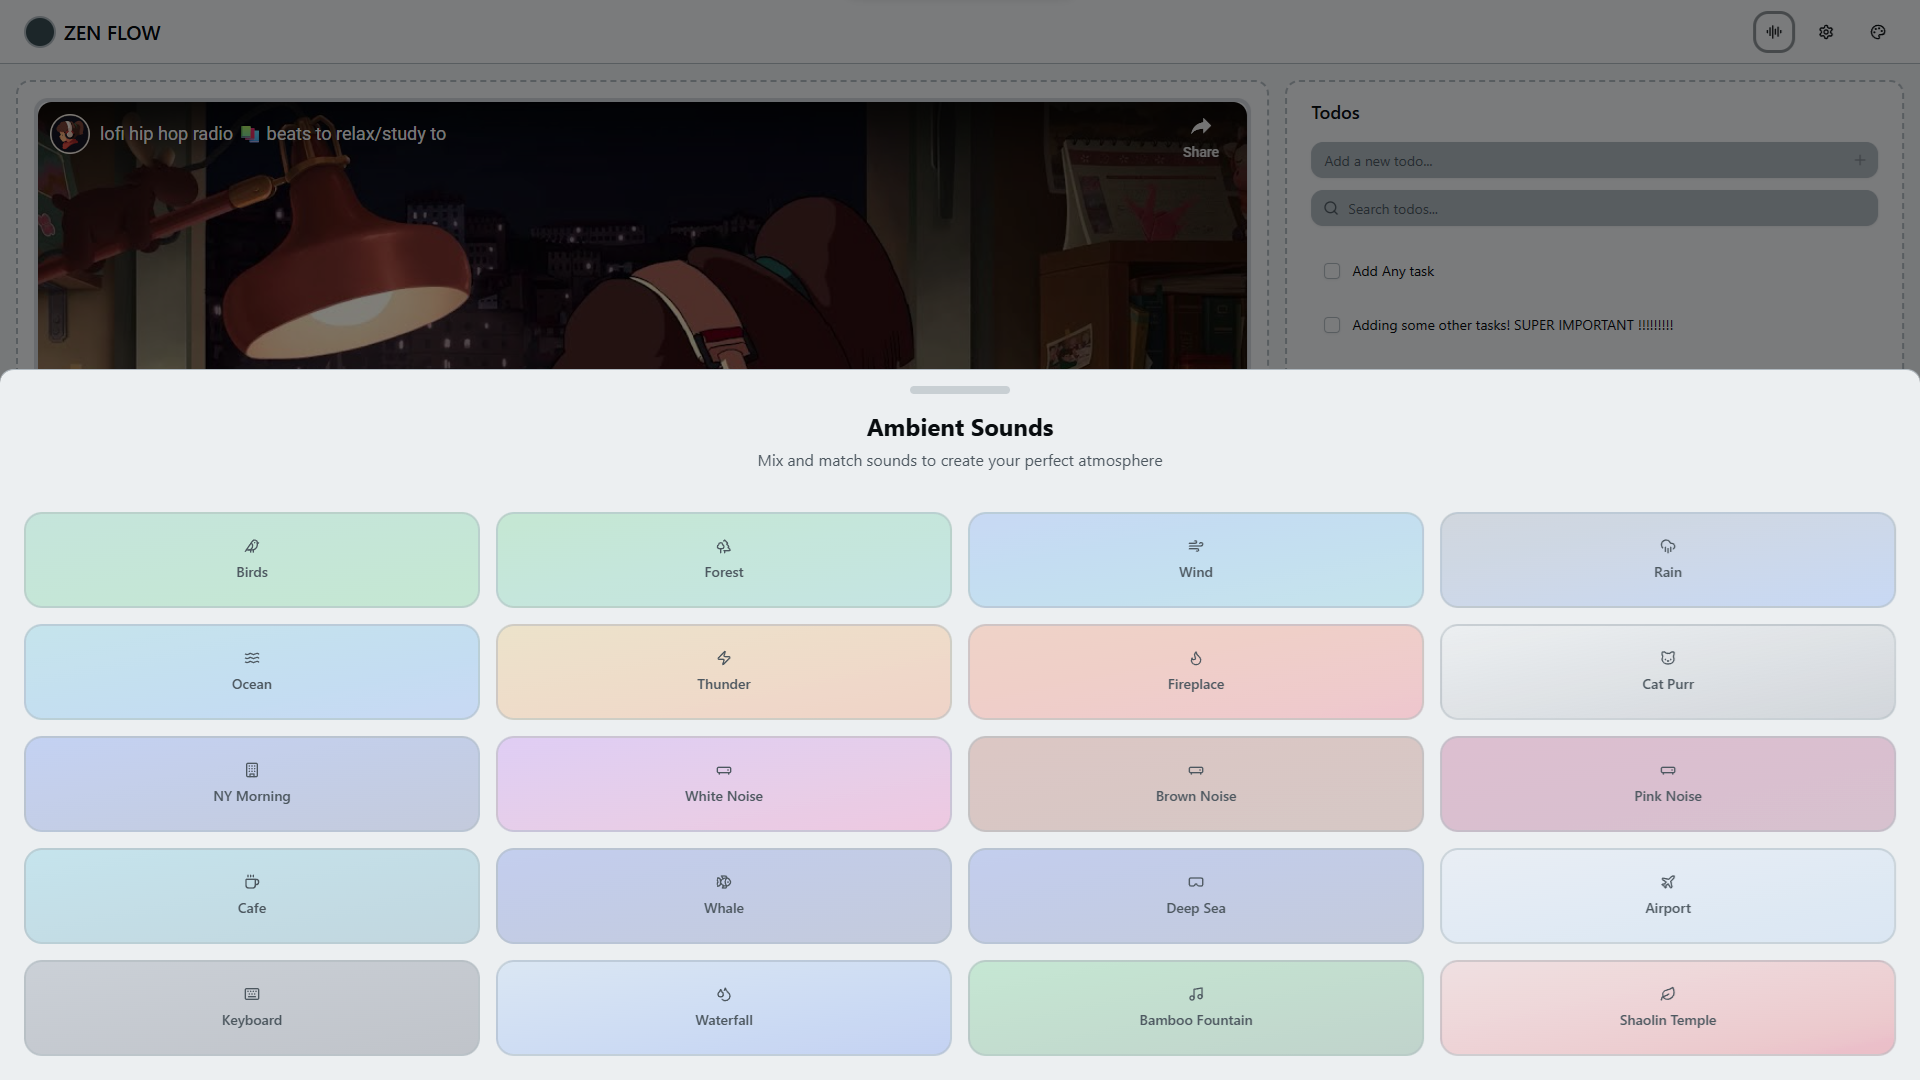This screenshot has width=1920, height=1080.
Task: Activate the Cat Purr sound
Action: coord(1668,672)
